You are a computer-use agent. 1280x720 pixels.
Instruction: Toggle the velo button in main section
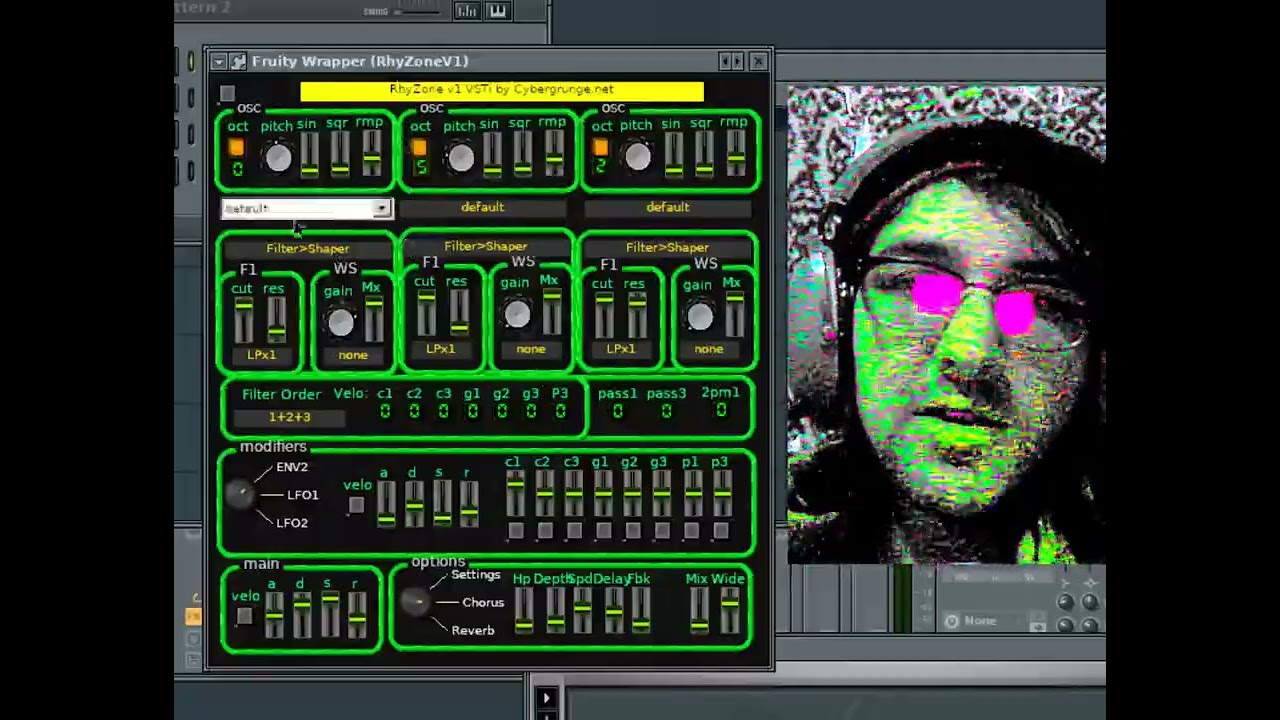click(x=244, y=616)
